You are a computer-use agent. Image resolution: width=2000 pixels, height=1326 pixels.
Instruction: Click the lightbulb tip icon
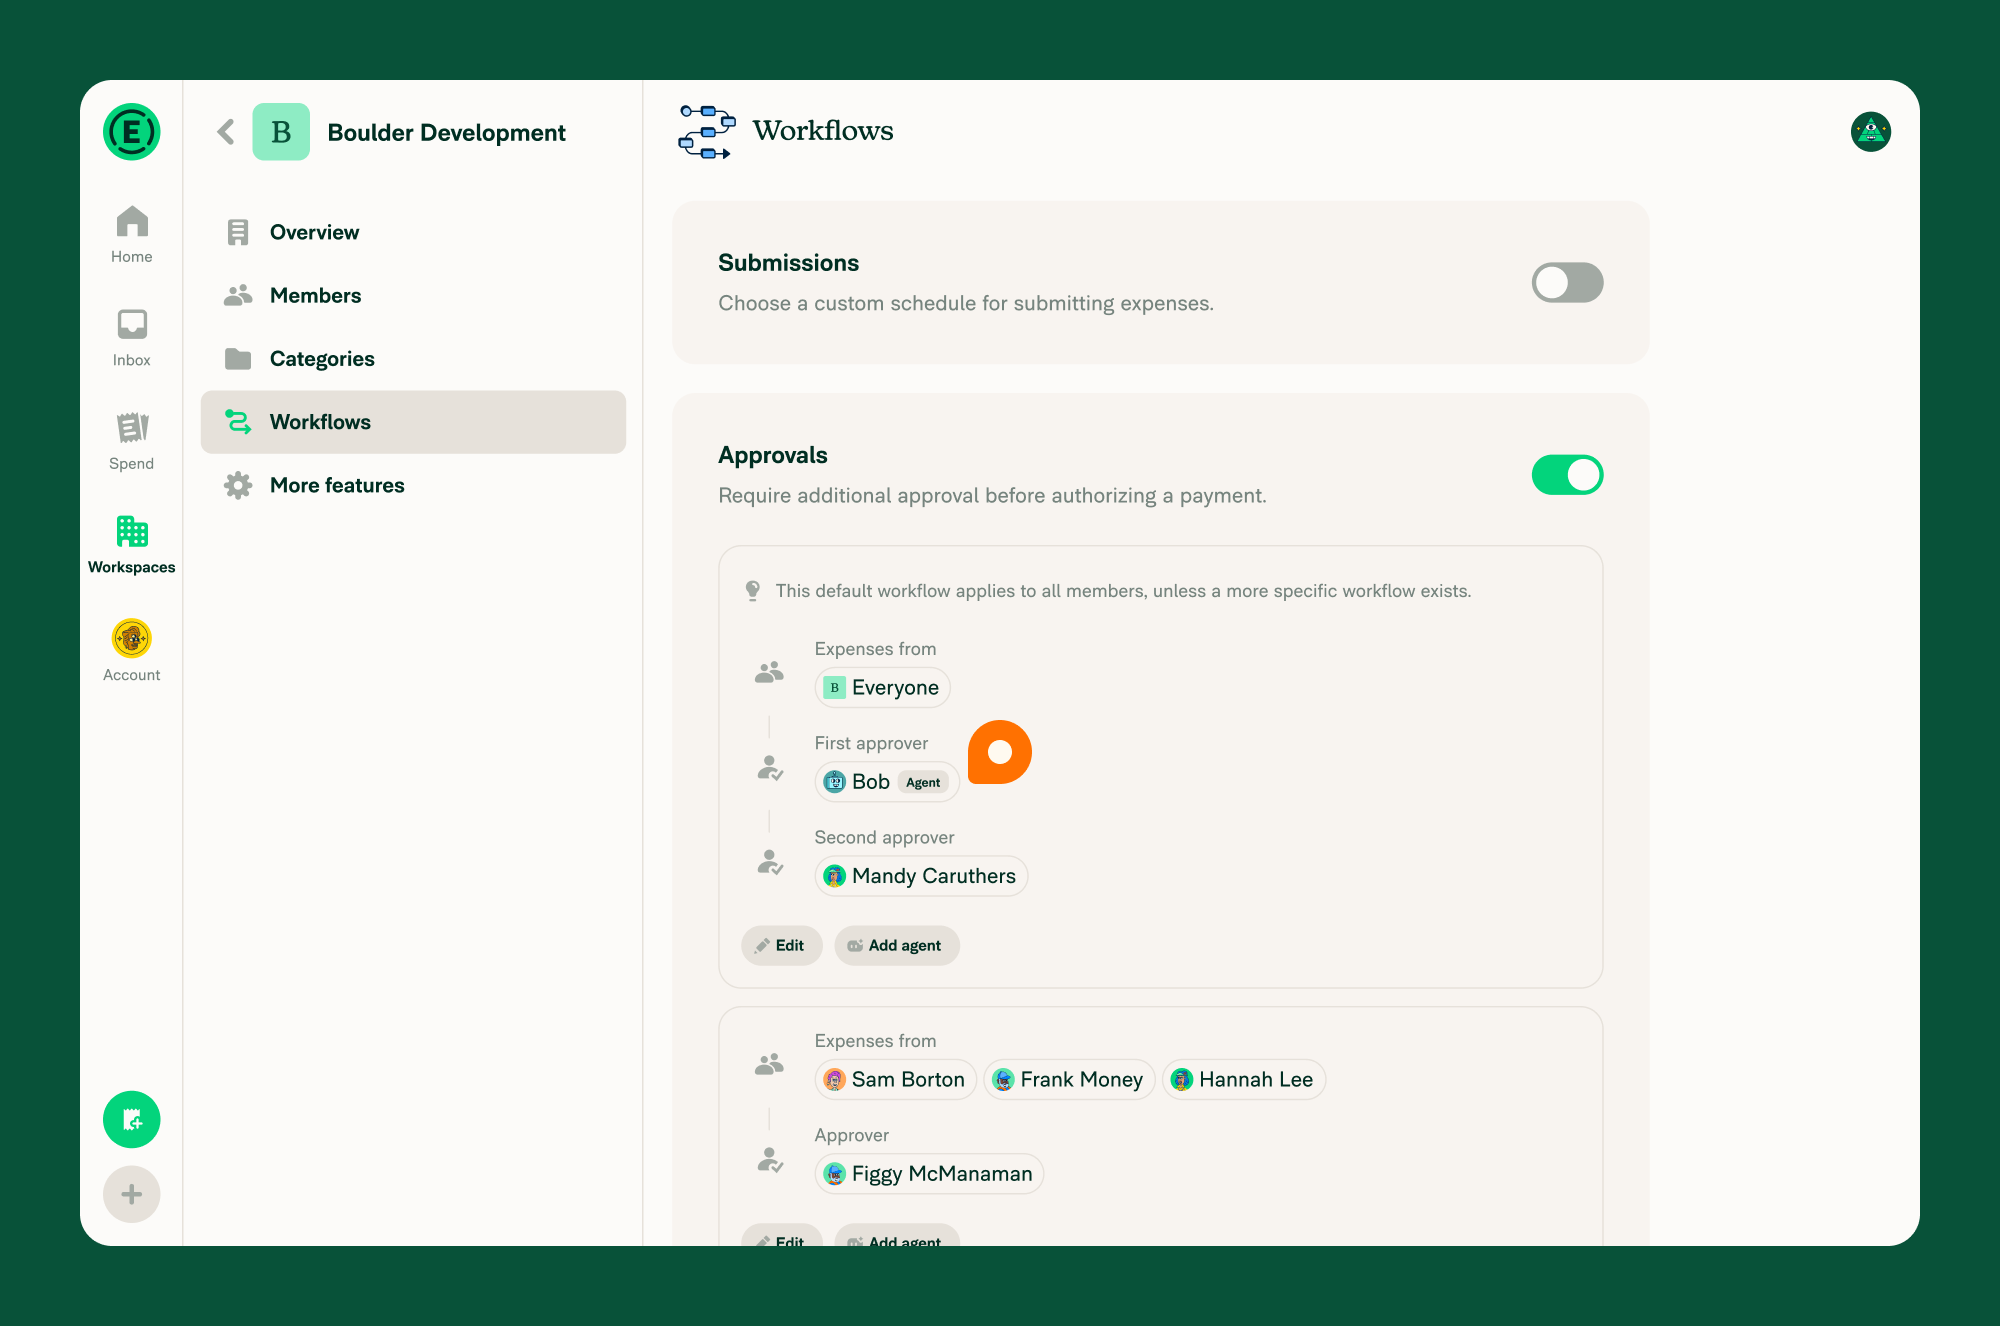coord(753,591)
